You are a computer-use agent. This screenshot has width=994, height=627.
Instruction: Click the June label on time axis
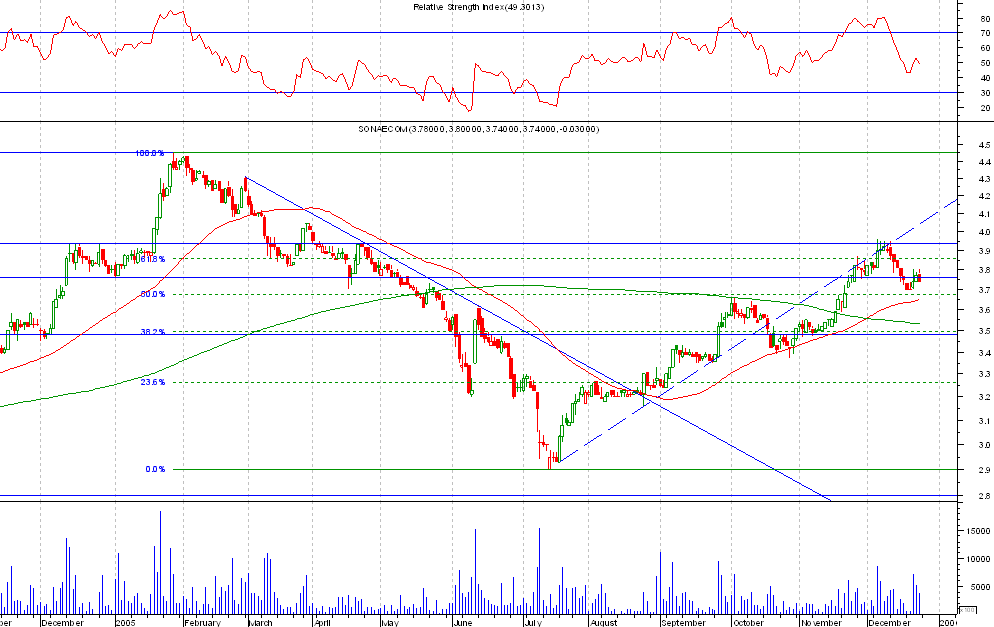pos(463,623)
